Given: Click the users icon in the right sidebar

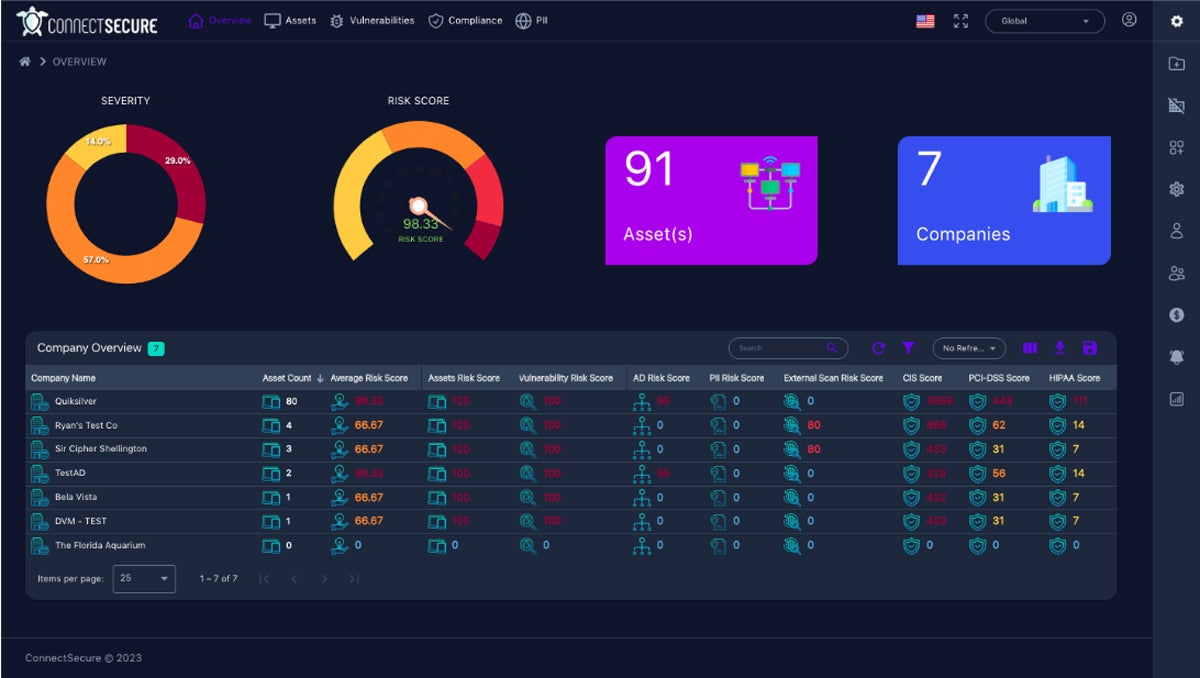Looking at the screenshot, I should [1177, 272].
